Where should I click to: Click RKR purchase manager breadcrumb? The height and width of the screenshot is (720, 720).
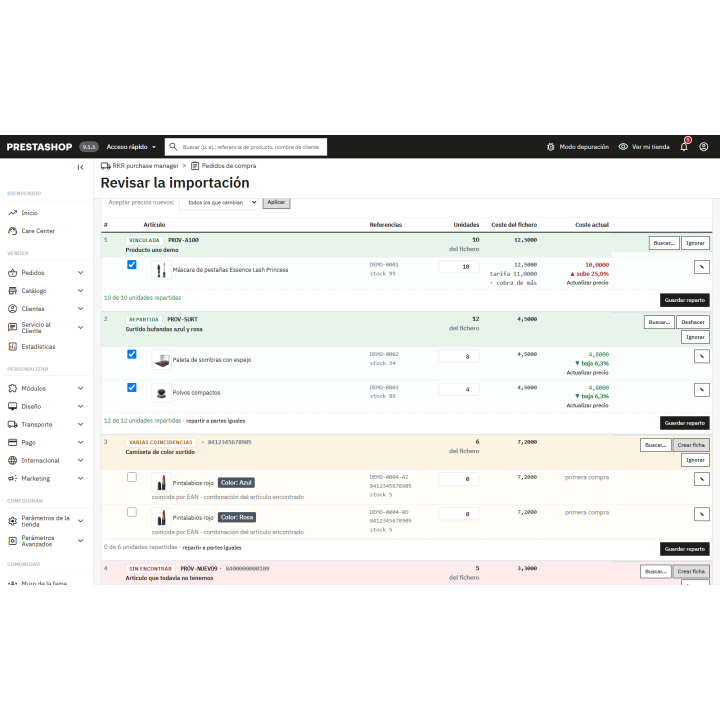pos(145,166)
